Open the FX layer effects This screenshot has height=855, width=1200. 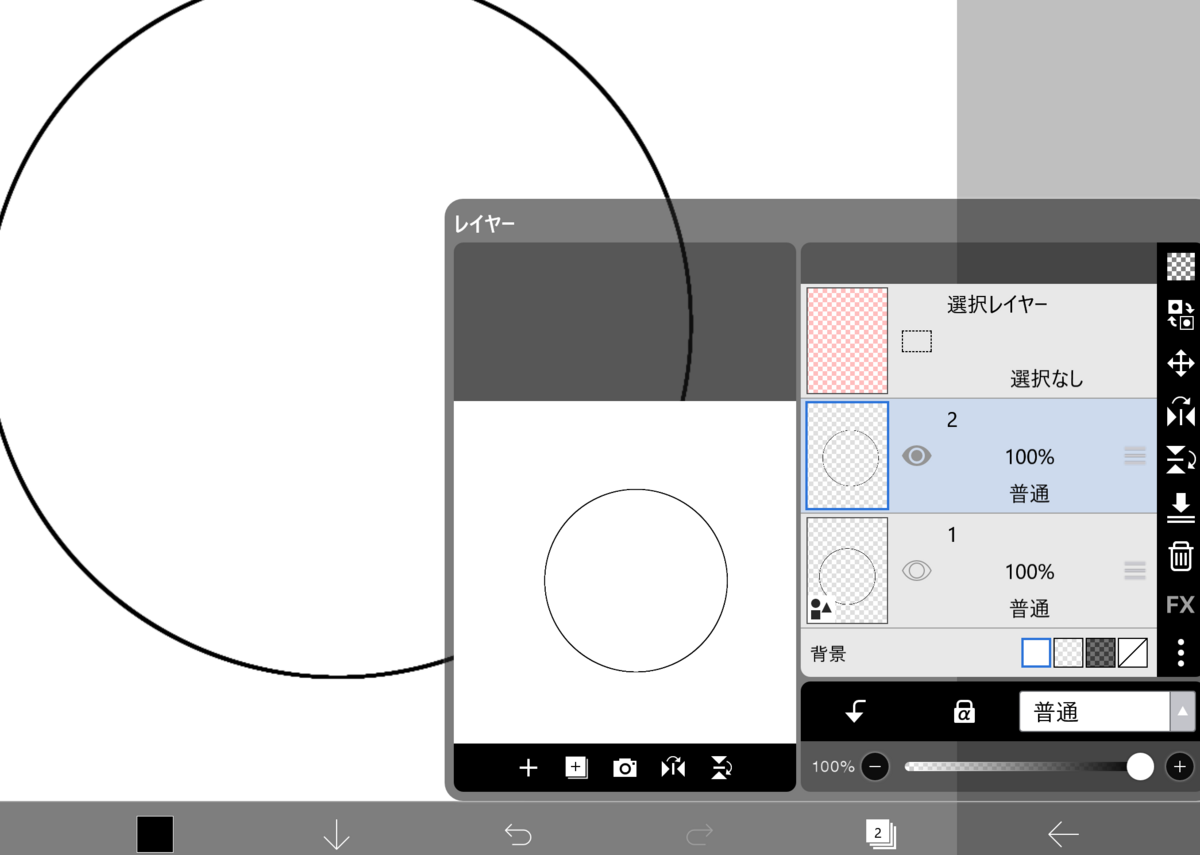[1180, 604]
